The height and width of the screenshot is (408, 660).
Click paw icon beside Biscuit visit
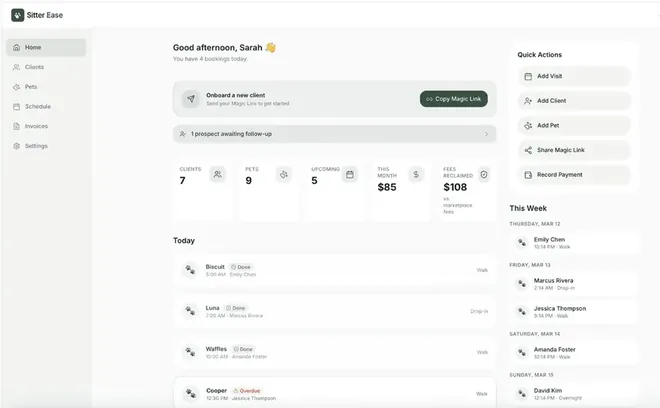[x=190, y=270]
